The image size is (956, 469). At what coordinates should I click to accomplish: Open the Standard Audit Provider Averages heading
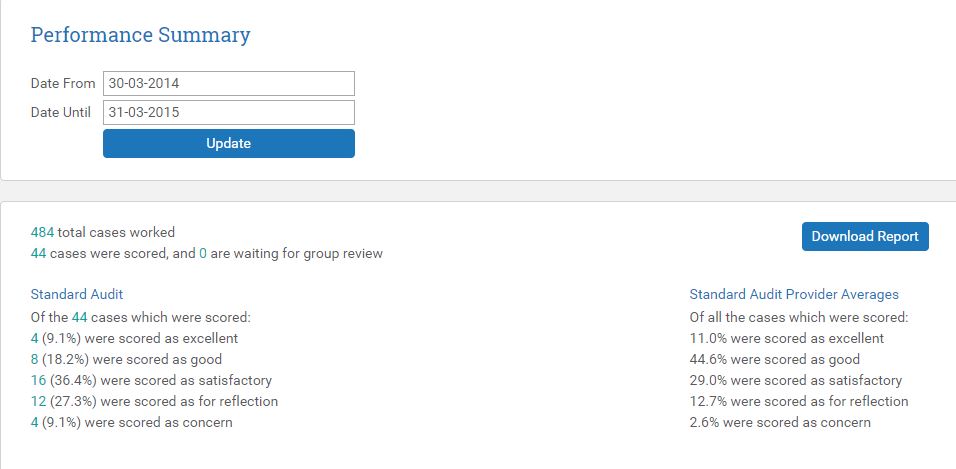tap(793, 294)
